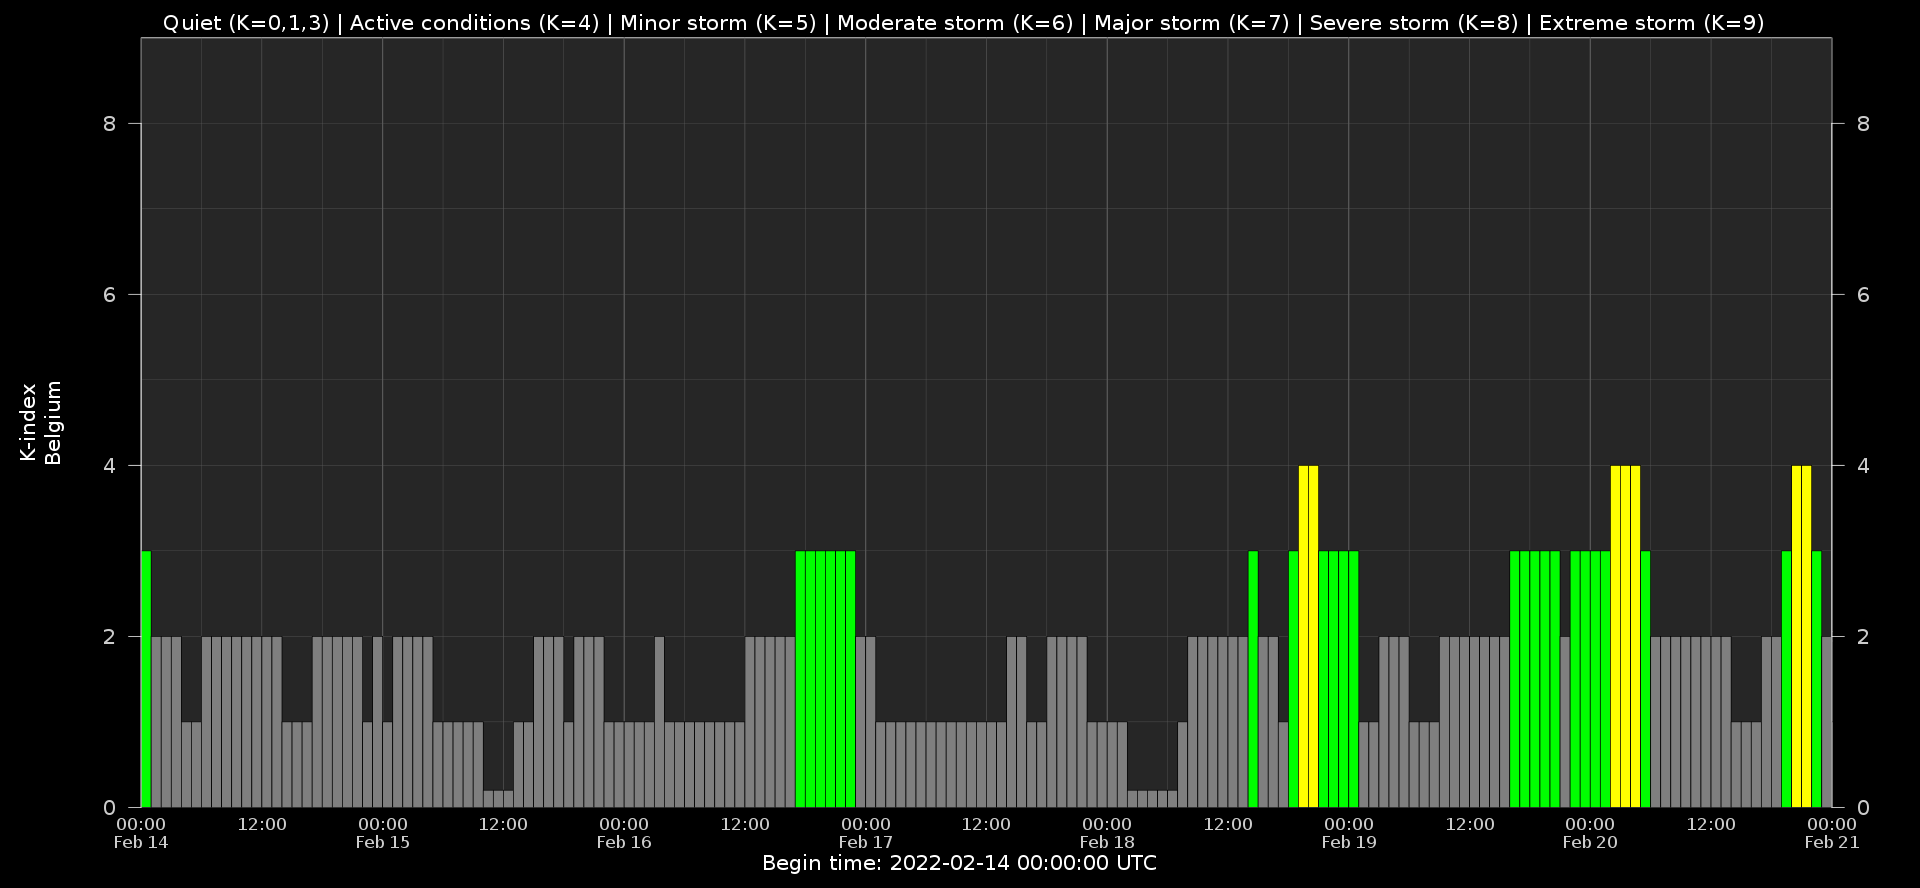Select 'Active conditions (K=4)' legend text

click(x=474, y=23)
